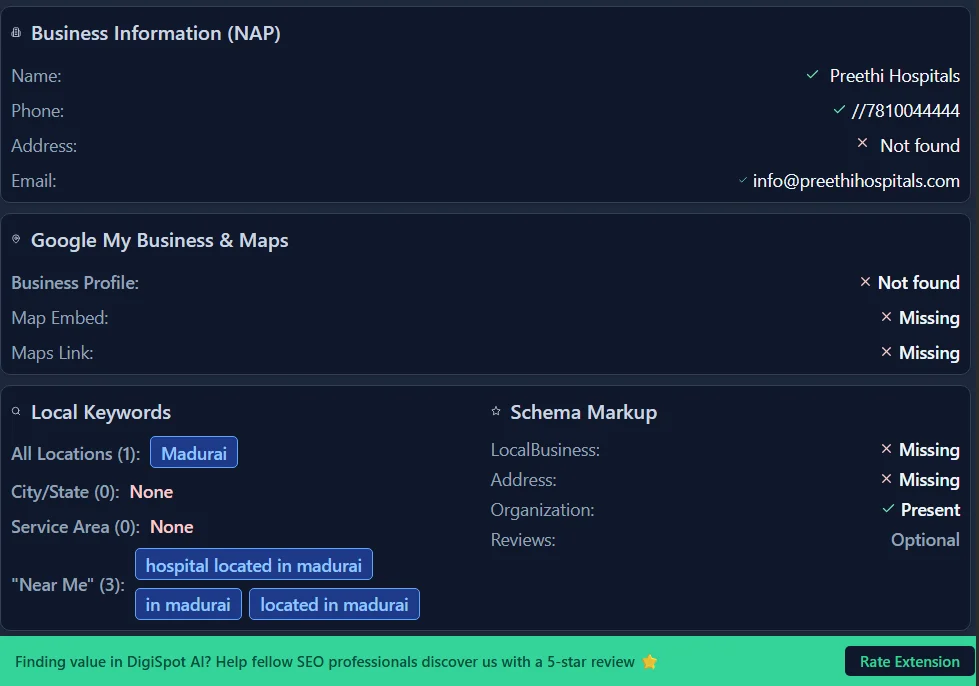Click the 'Missing' value for Maps Link
The image size is (979, 686).
(x=929, y=353)
